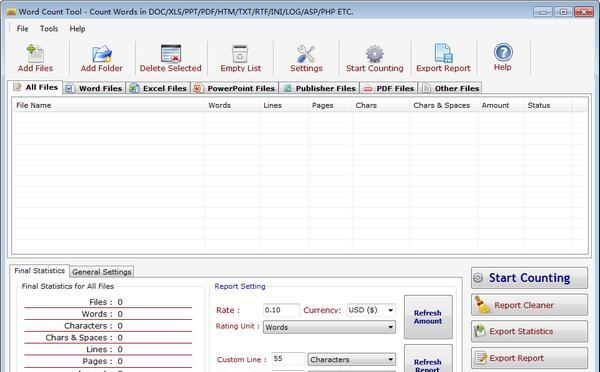The image size is (600, 372).
Task: Click the Help question mark icon
Action: point(503,52)
